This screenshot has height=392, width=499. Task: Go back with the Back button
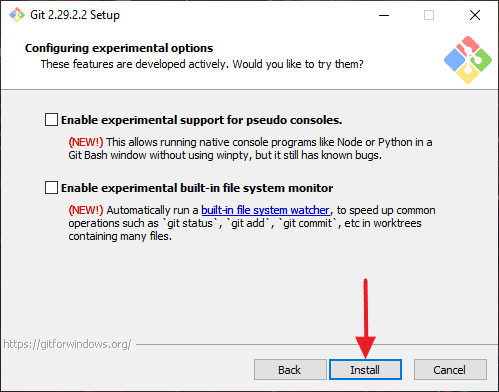290,370
